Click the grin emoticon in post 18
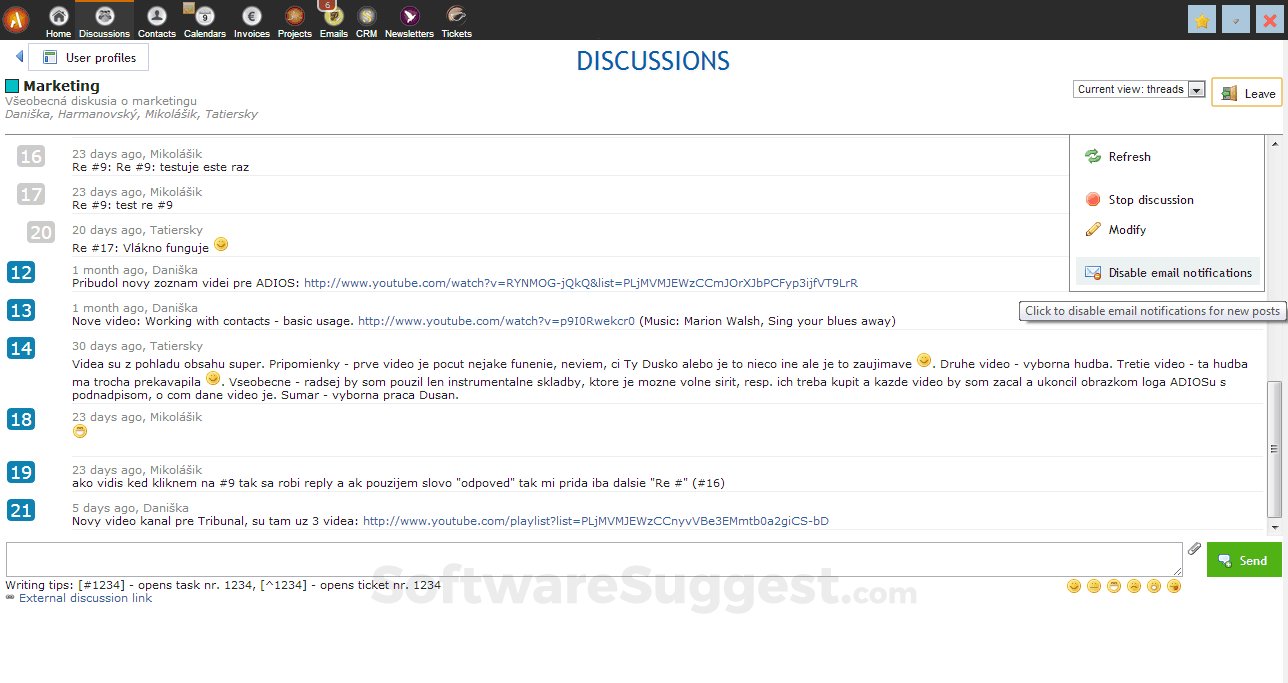This screenshot has height=683, width=1288. (x=80, y=431)
